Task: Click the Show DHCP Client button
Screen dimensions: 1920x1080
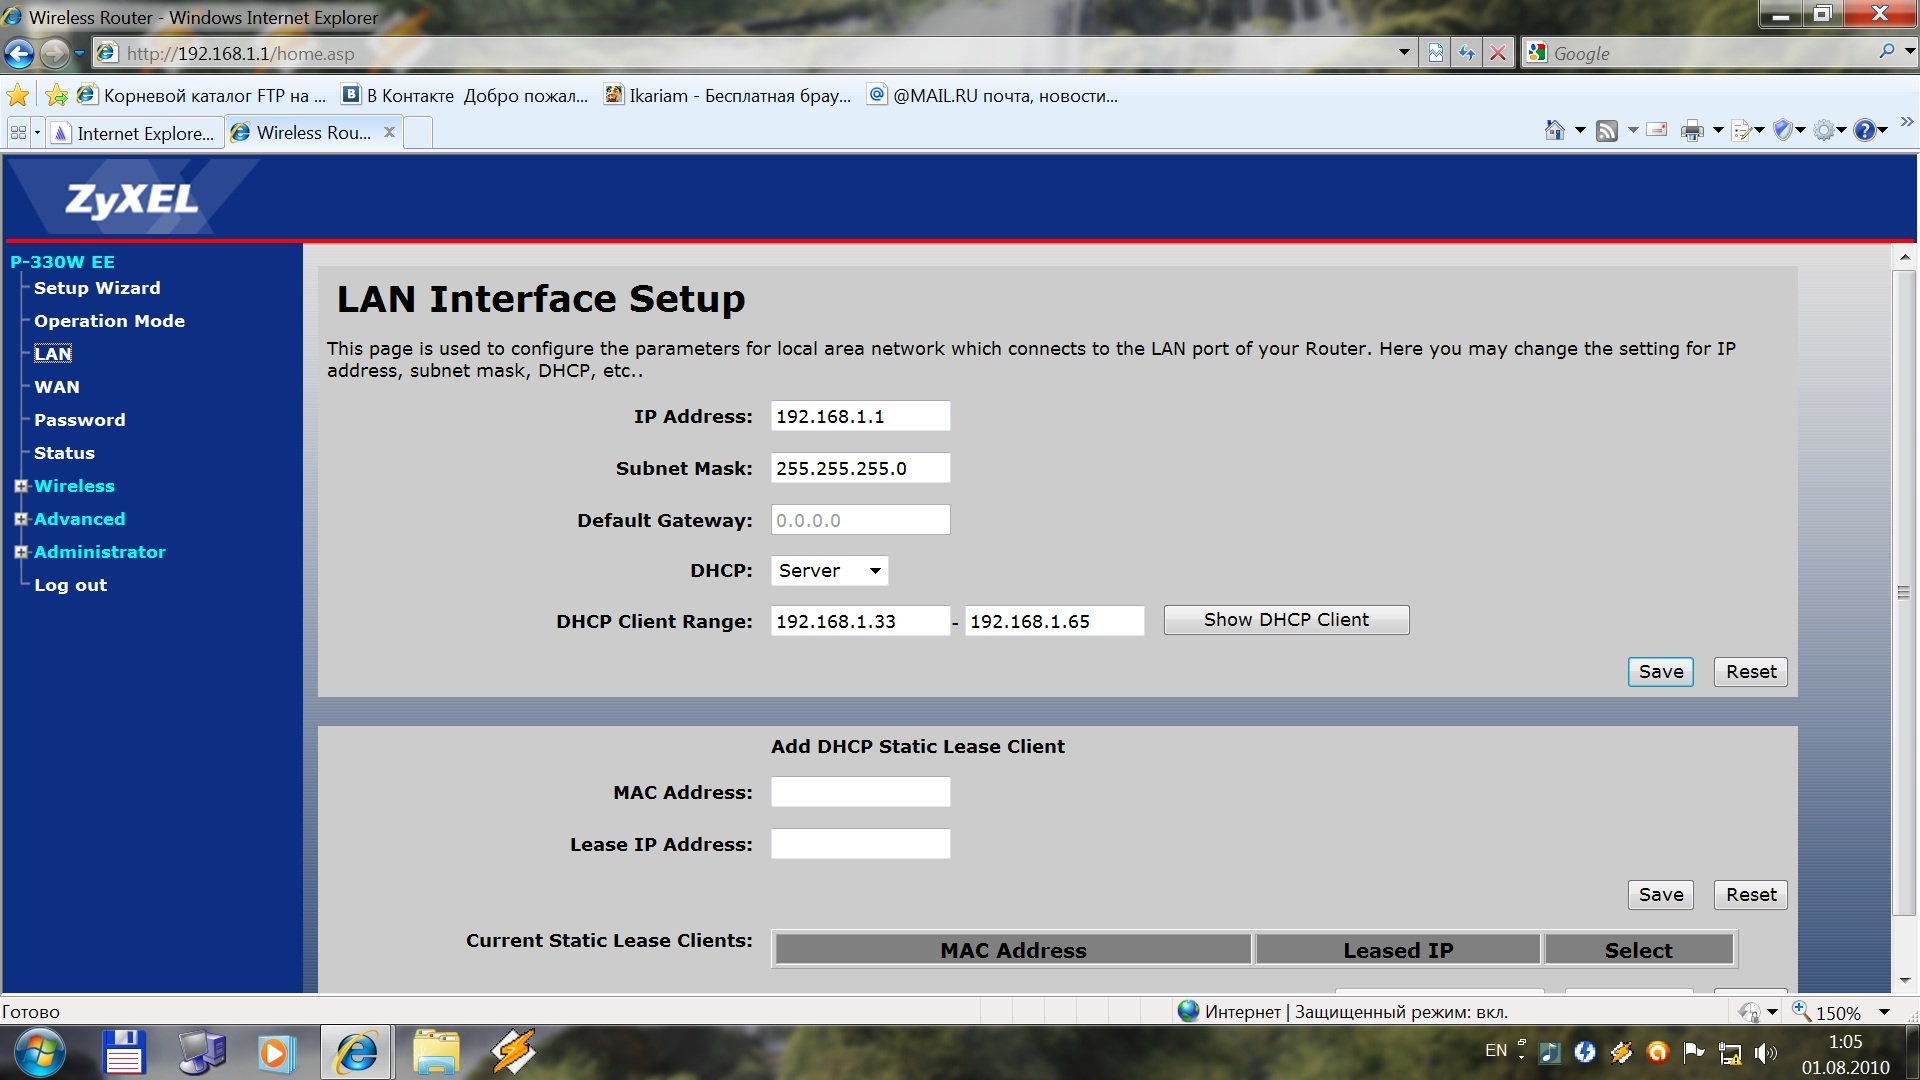Action: (1286, 620)
